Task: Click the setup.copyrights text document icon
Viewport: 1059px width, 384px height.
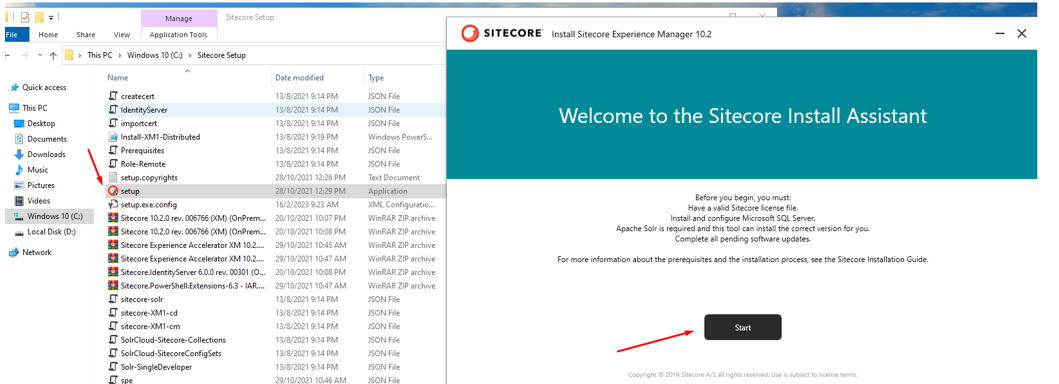Action: pos(113,177)
